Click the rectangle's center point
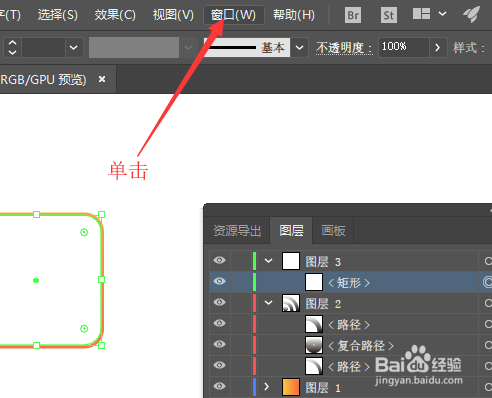This screenshot has width=492, height=398. (x=36, y=281)
